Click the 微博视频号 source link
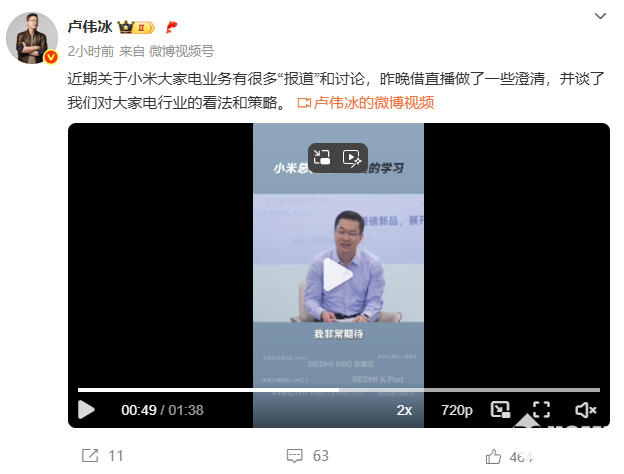 (x=181, y=51)
